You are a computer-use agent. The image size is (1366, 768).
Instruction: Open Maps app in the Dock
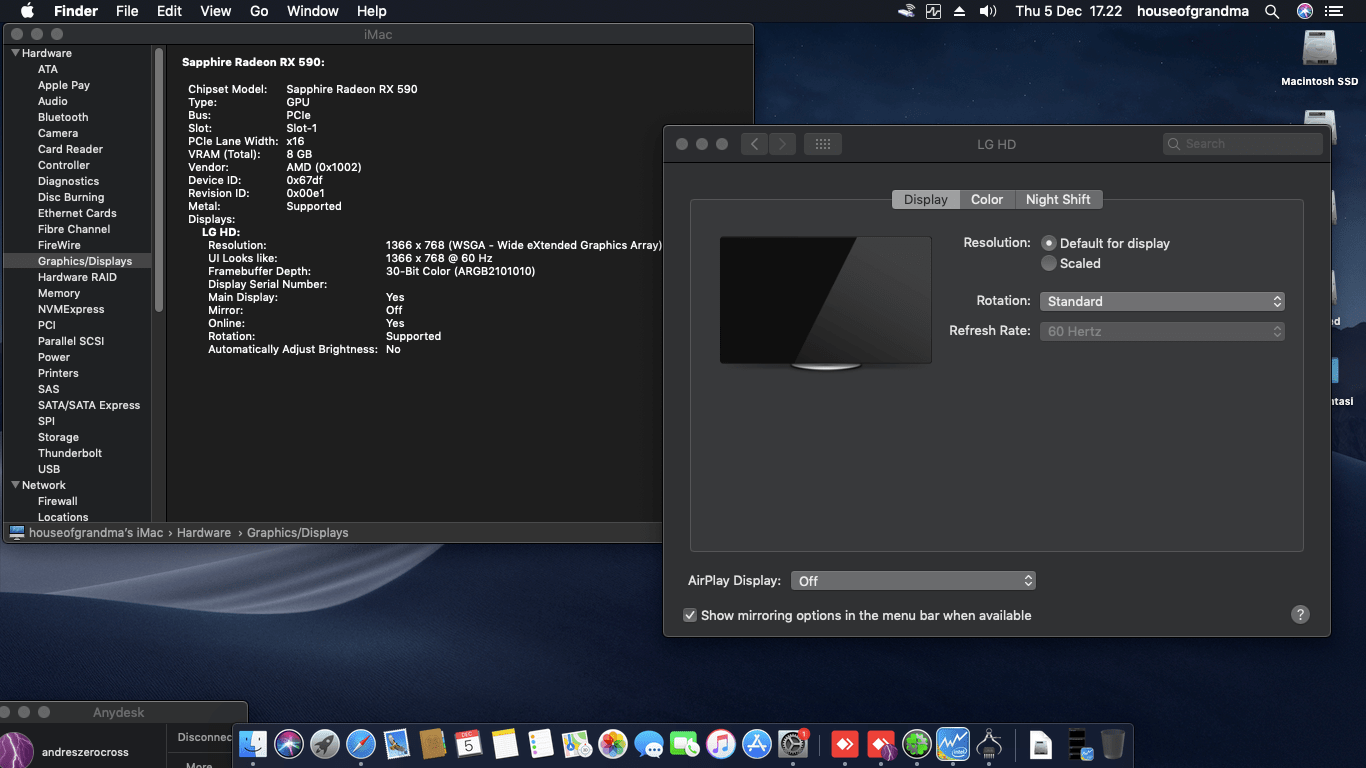tap(577, 744)
